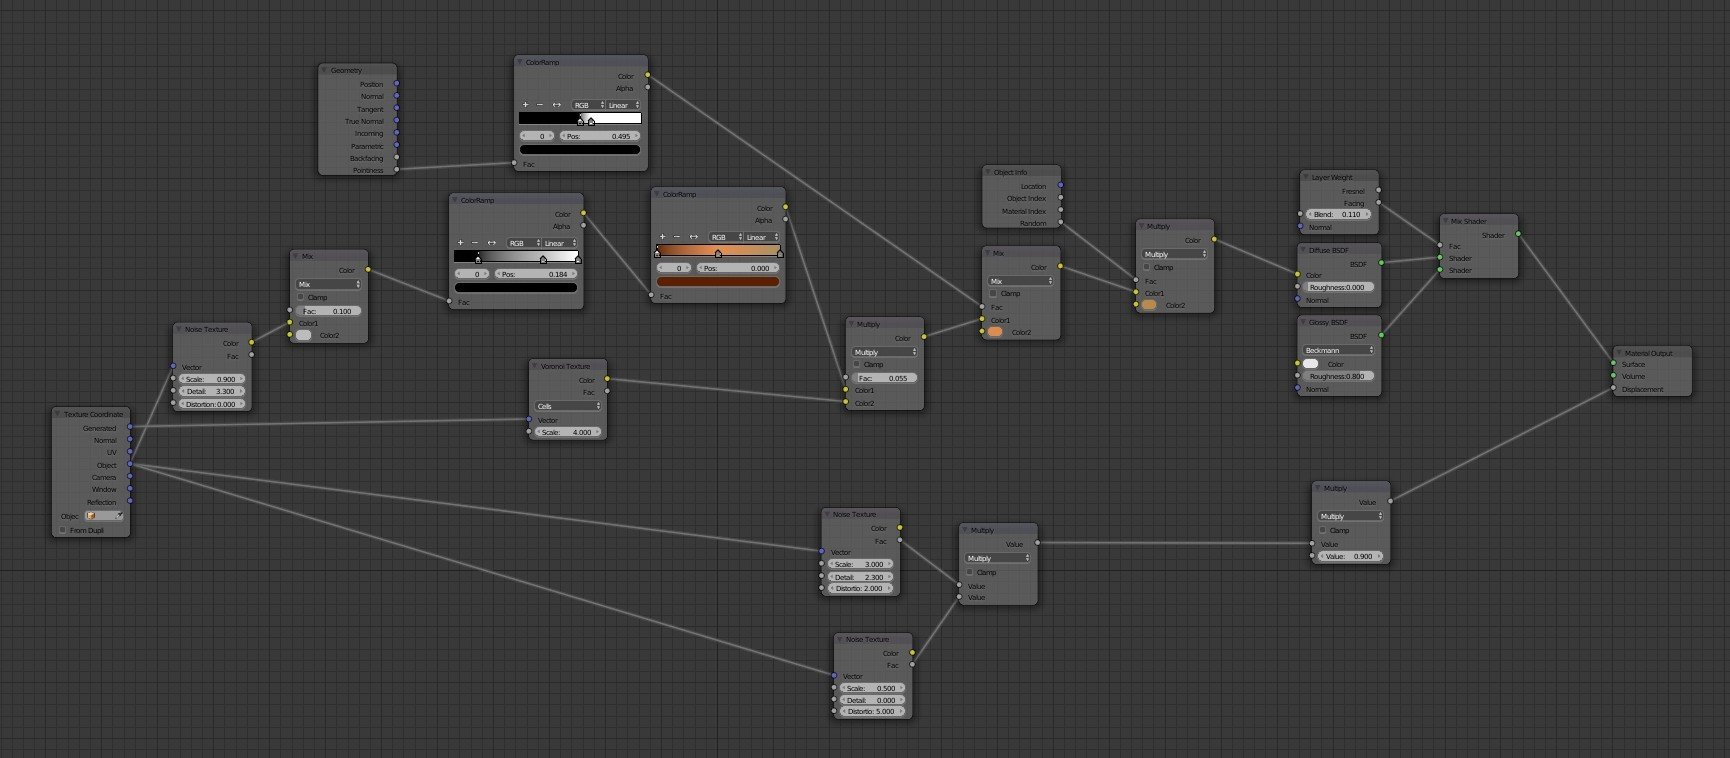Collapse the Geometry node using its header triangle
Screen dimensions: 1730x758
point(325,70)
